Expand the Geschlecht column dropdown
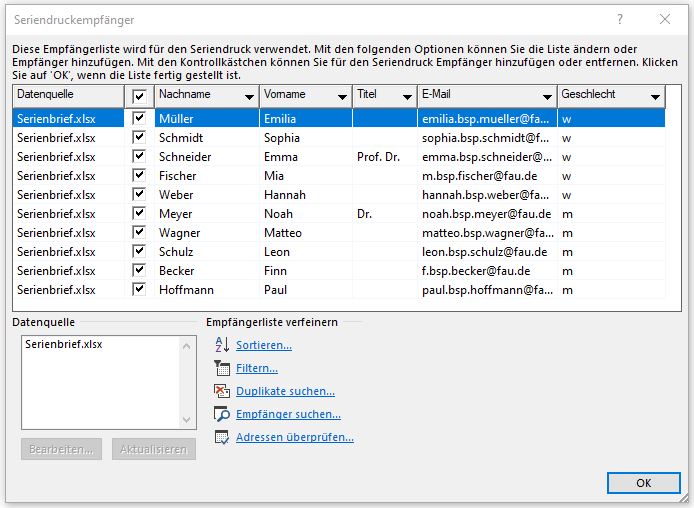 click(x=655, y=96)
